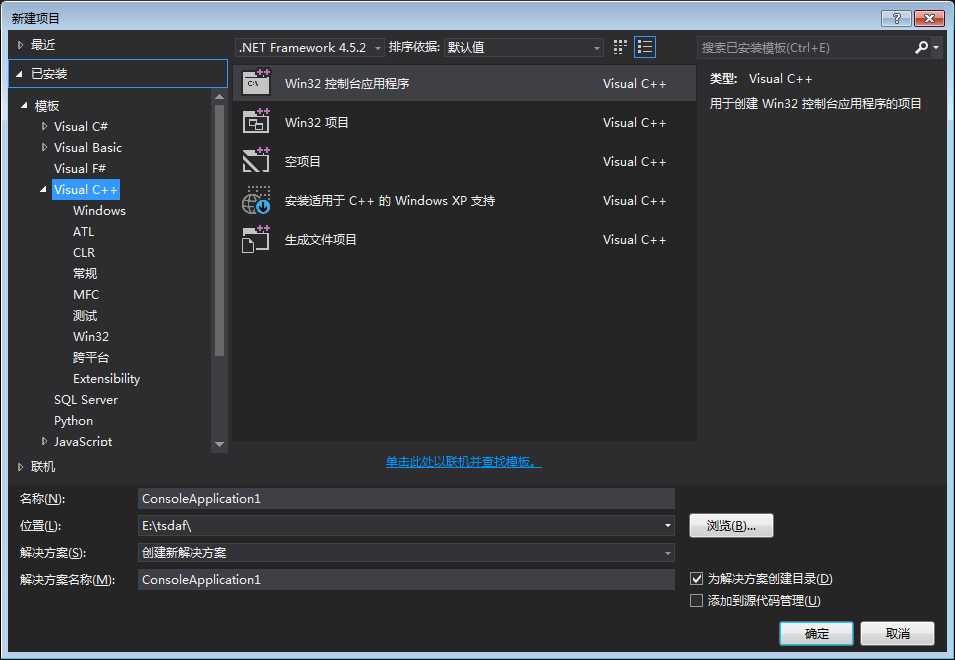Select the 常规 subcategory

85,273
